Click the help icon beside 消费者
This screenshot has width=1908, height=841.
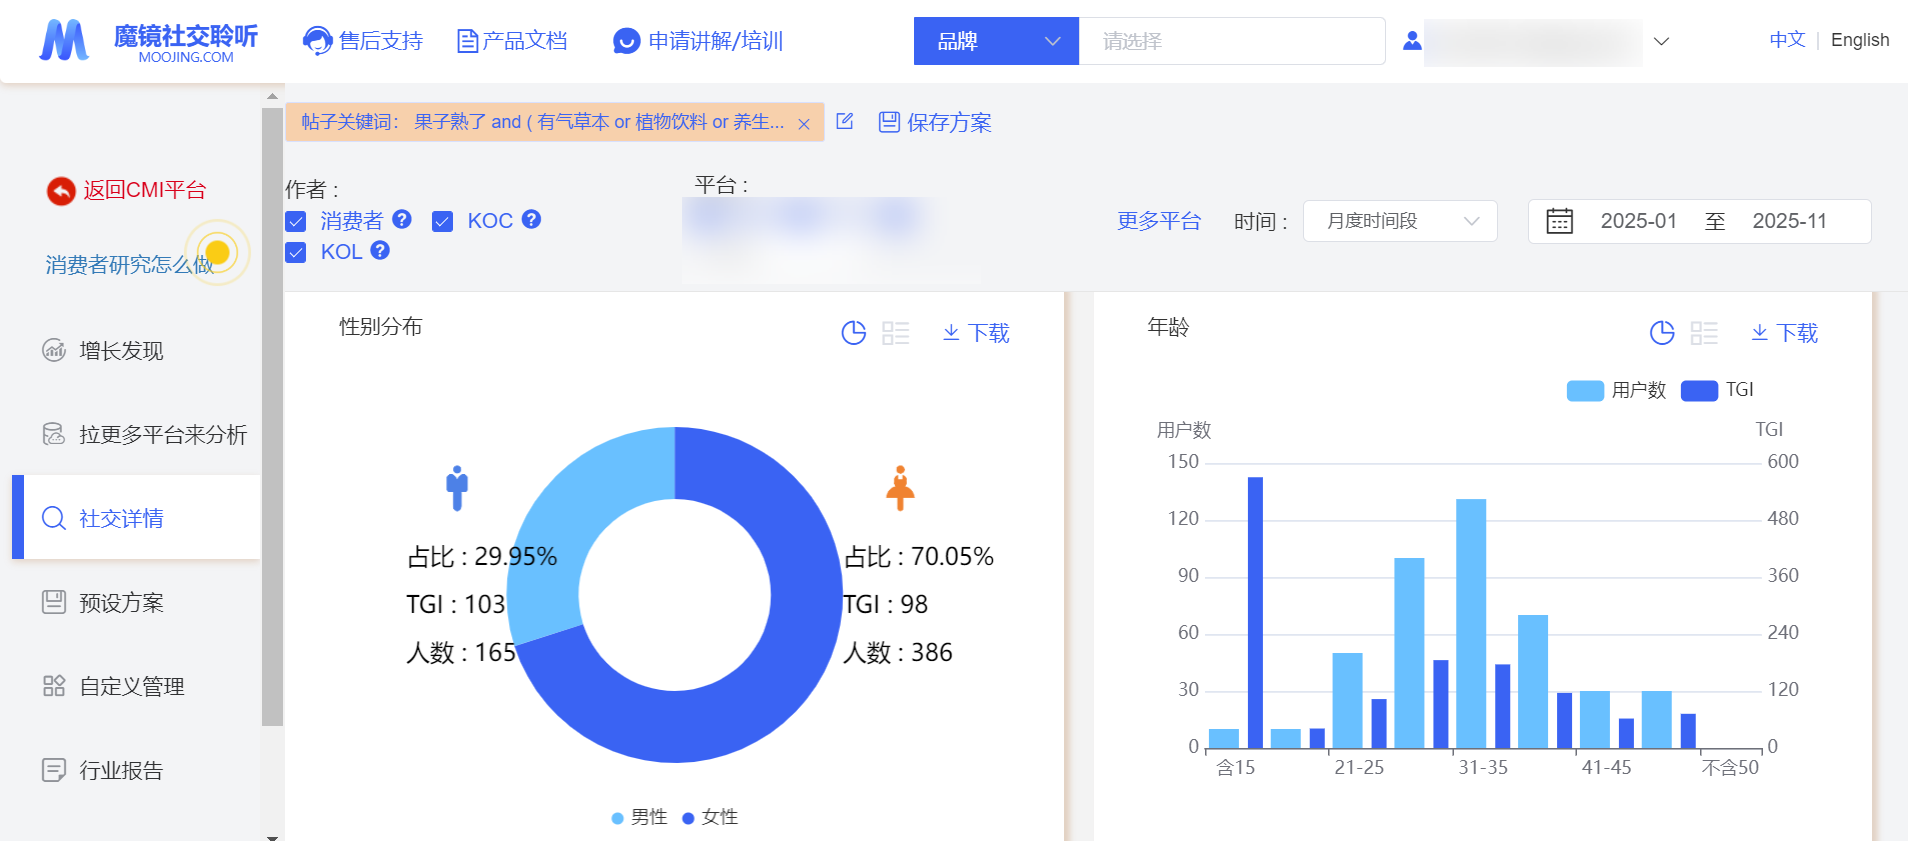click(402, 219)
